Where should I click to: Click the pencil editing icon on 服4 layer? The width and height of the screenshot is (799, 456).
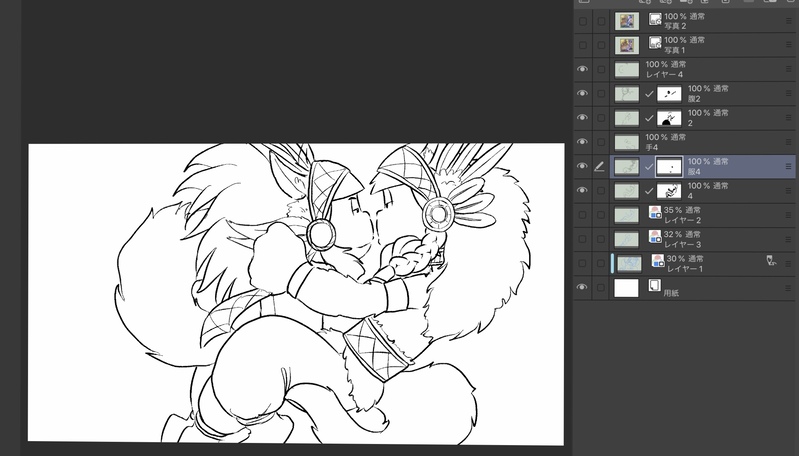point(600,167)
